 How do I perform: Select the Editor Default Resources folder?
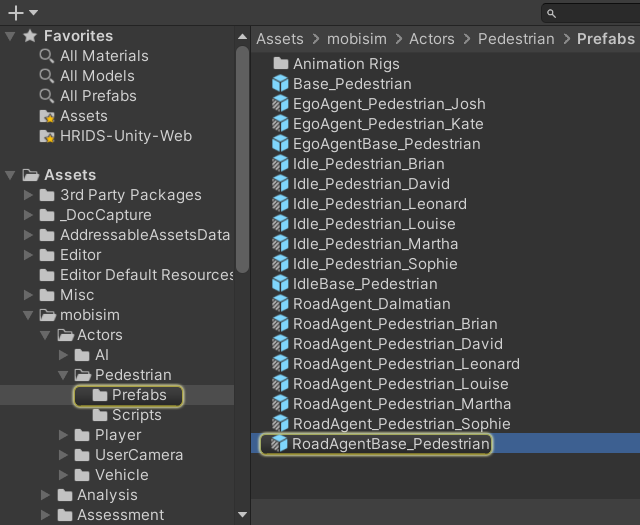(146, 275)
